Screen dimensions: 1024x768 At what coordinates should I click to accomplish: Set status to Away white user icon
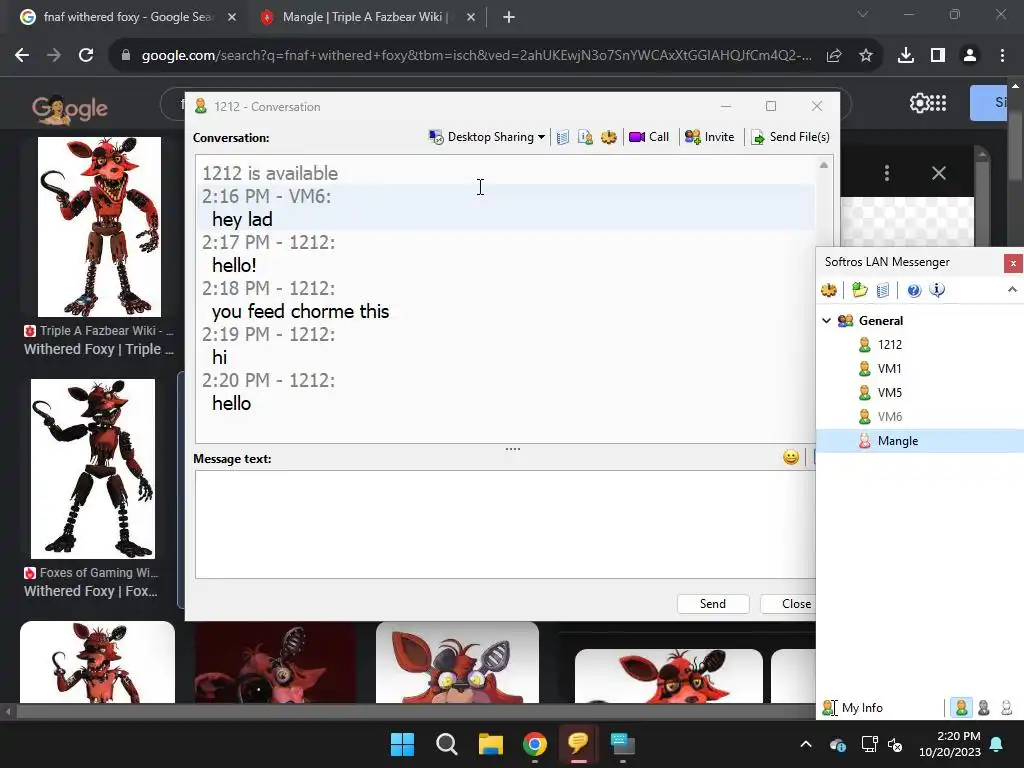pyautogui.click(x=1006, y=707)
